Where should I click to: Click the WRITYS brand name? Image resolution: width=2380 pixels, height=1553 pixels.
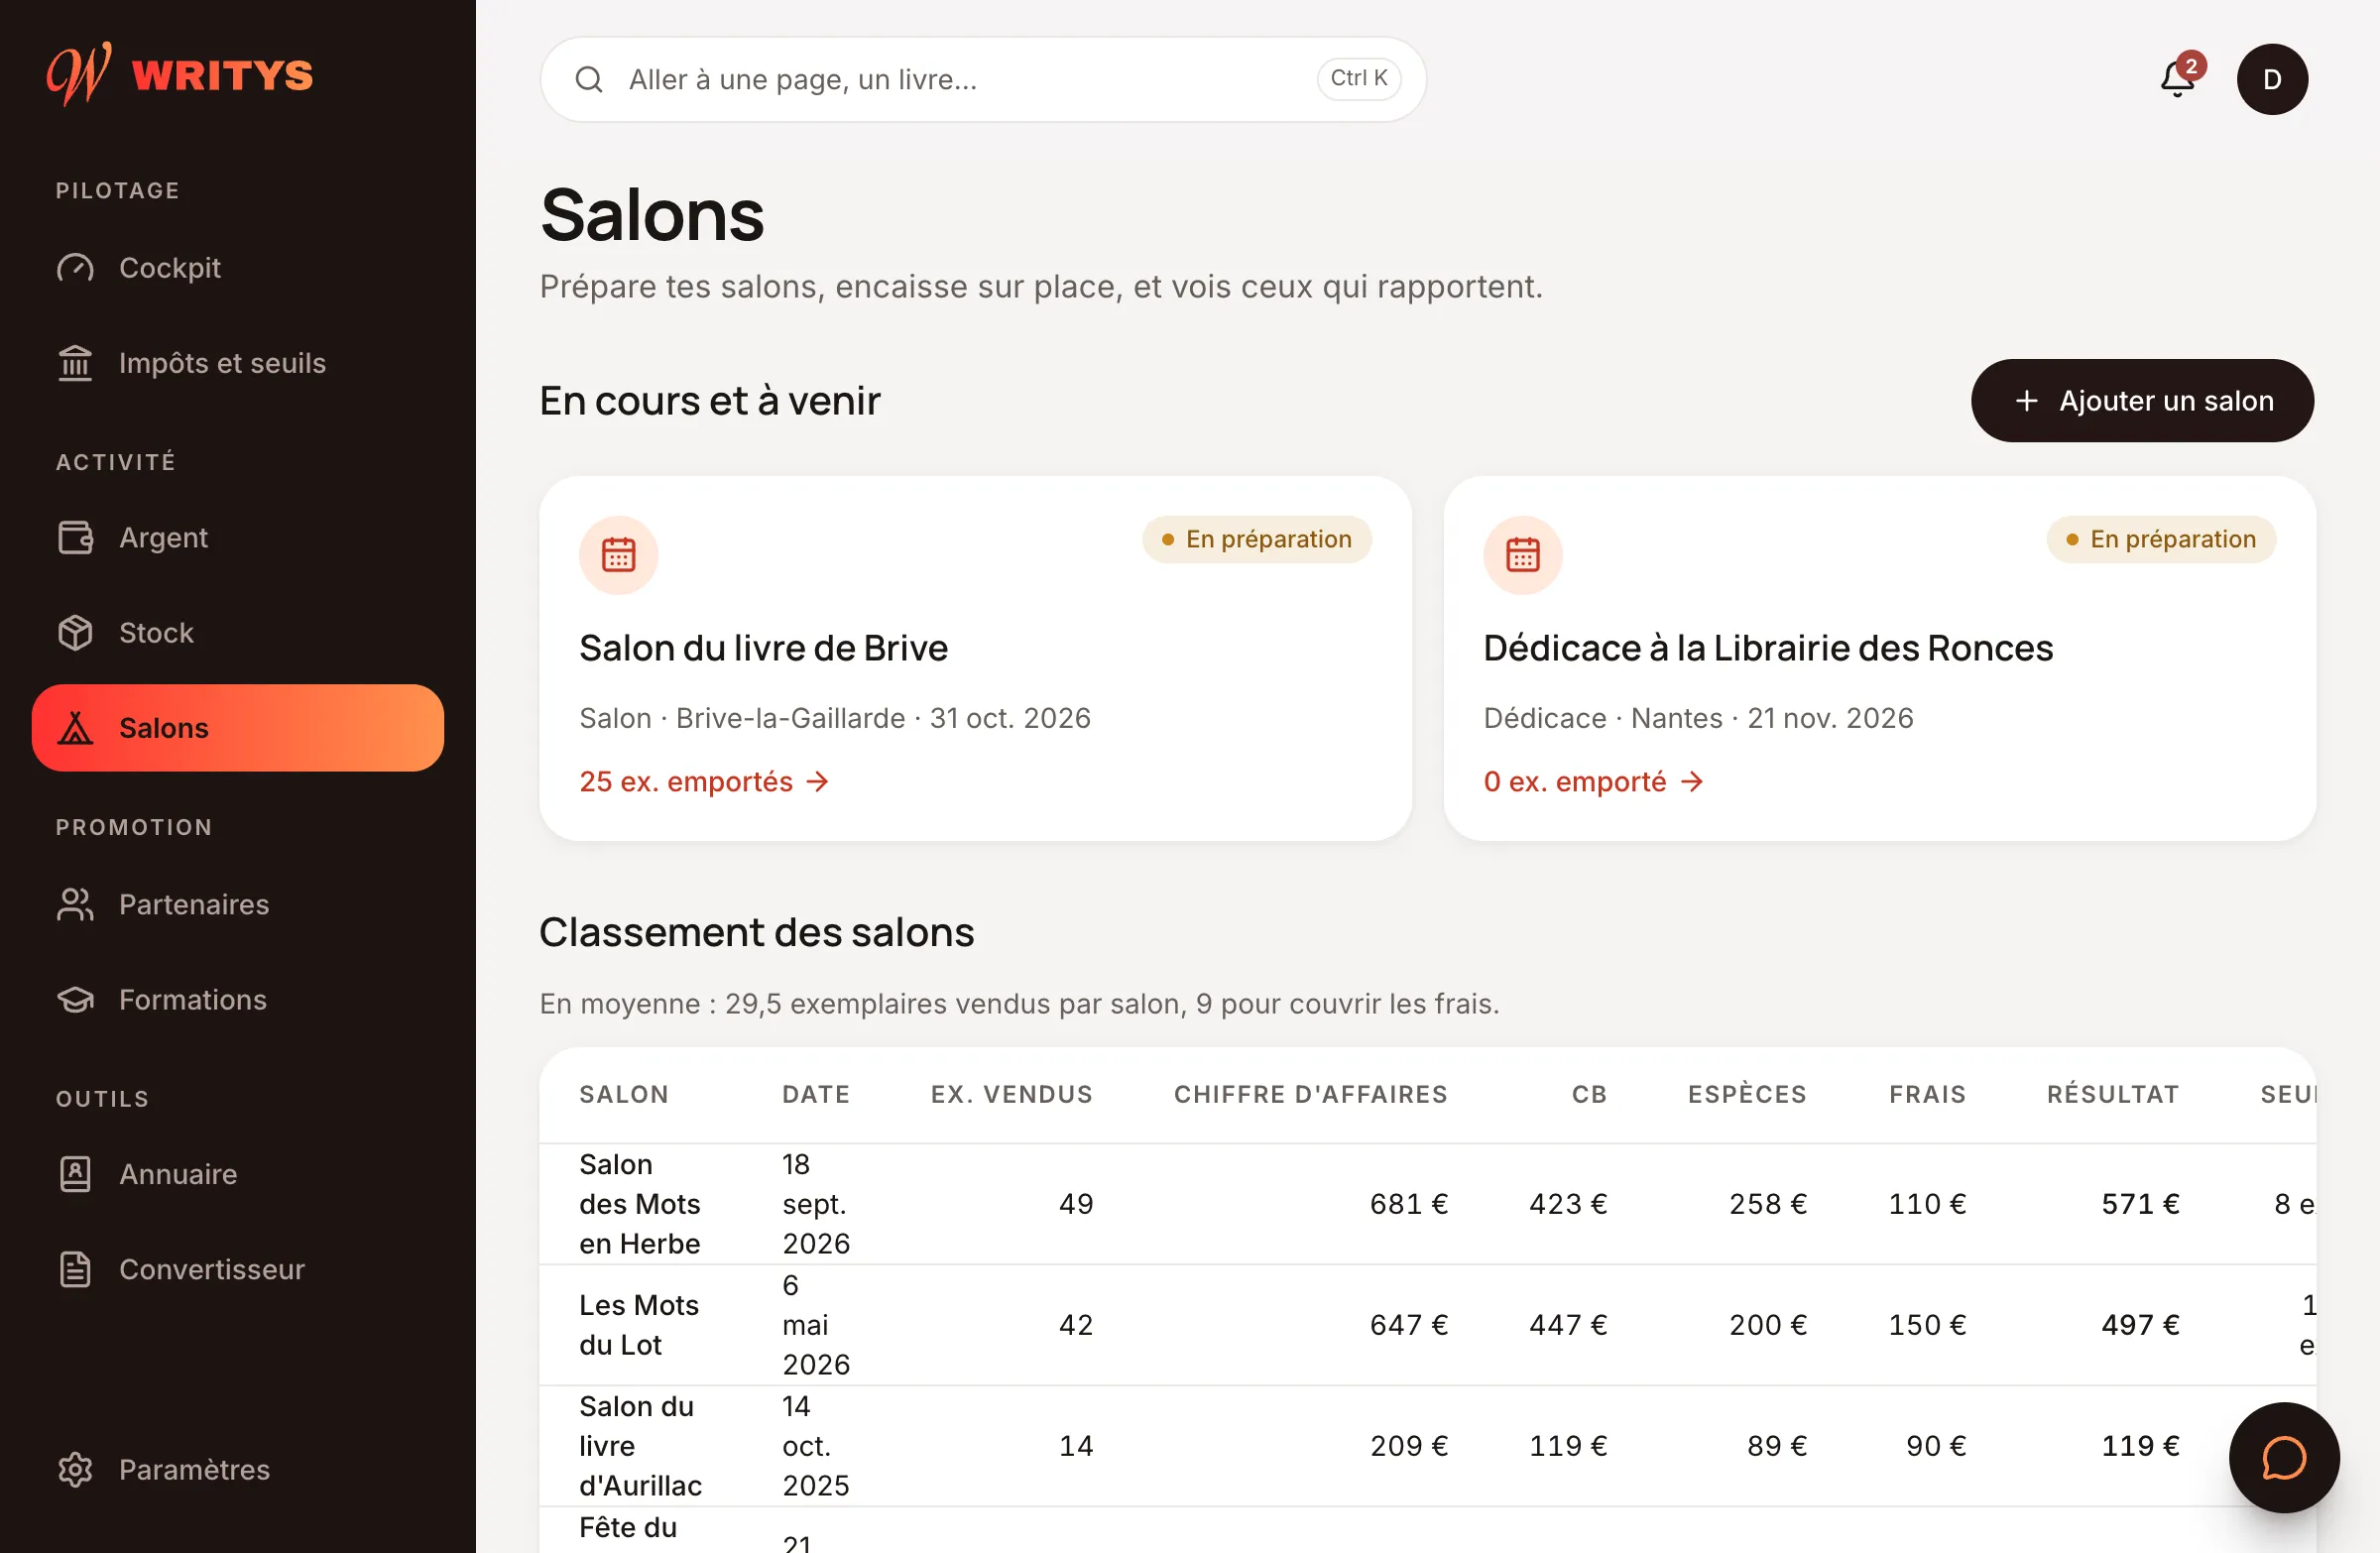[x=222, y=76]
